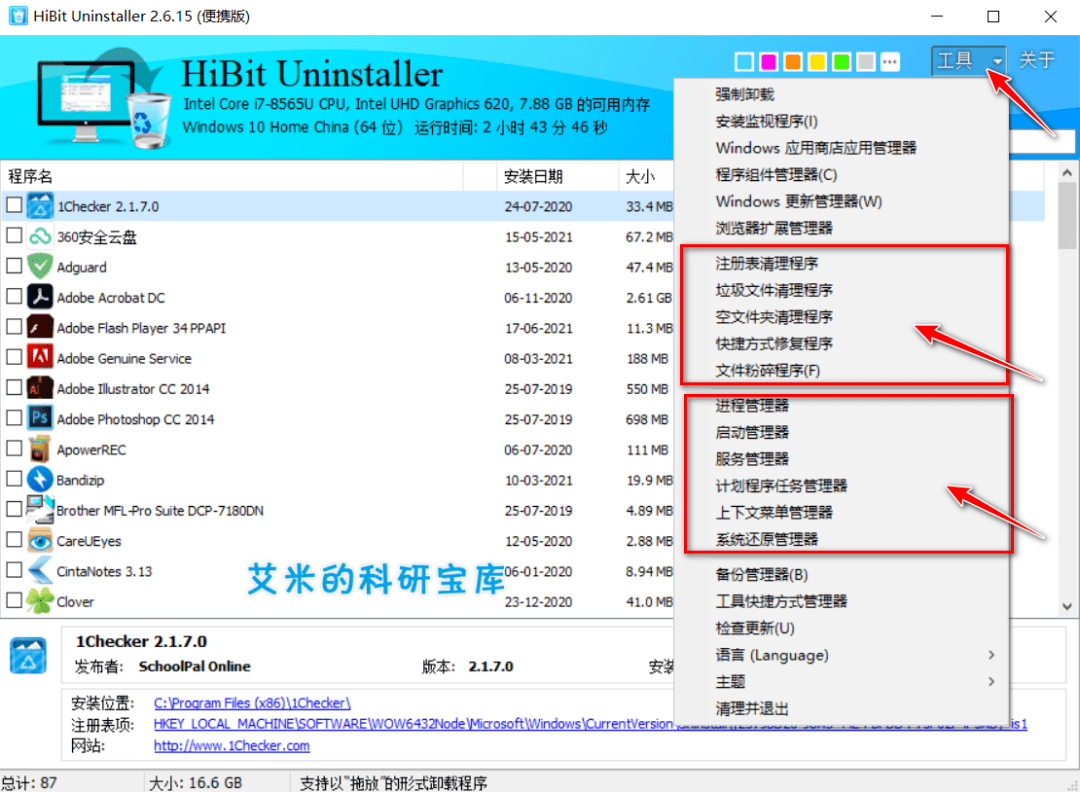The height and width of the screenshot is (792, 1080).
Task: Select 强制卸载 from the tools menu
Action: click(842, 94)
